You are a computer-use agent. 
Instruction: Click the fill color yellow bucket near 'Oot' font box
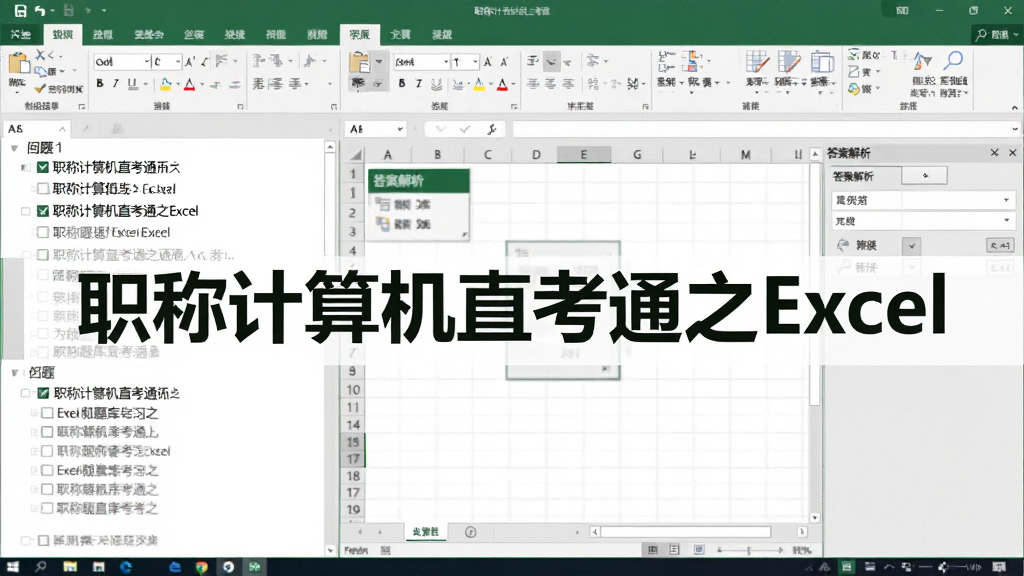click(165, 84)
